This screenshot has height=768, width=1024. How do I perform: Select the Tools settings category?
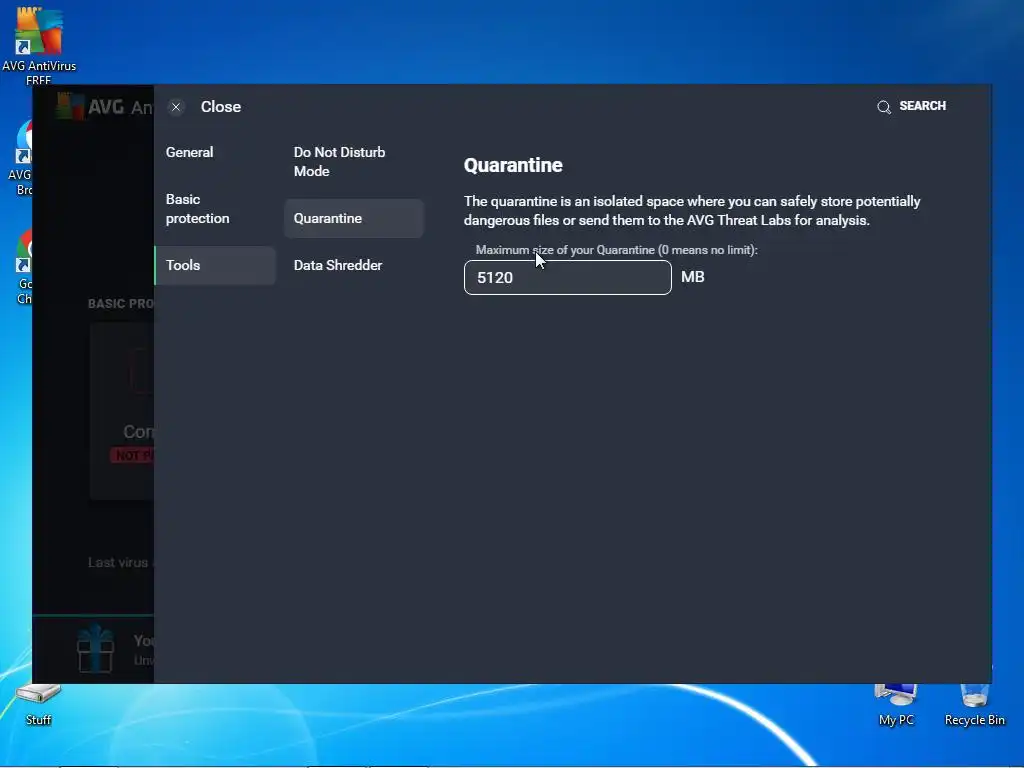pos(215,265)
